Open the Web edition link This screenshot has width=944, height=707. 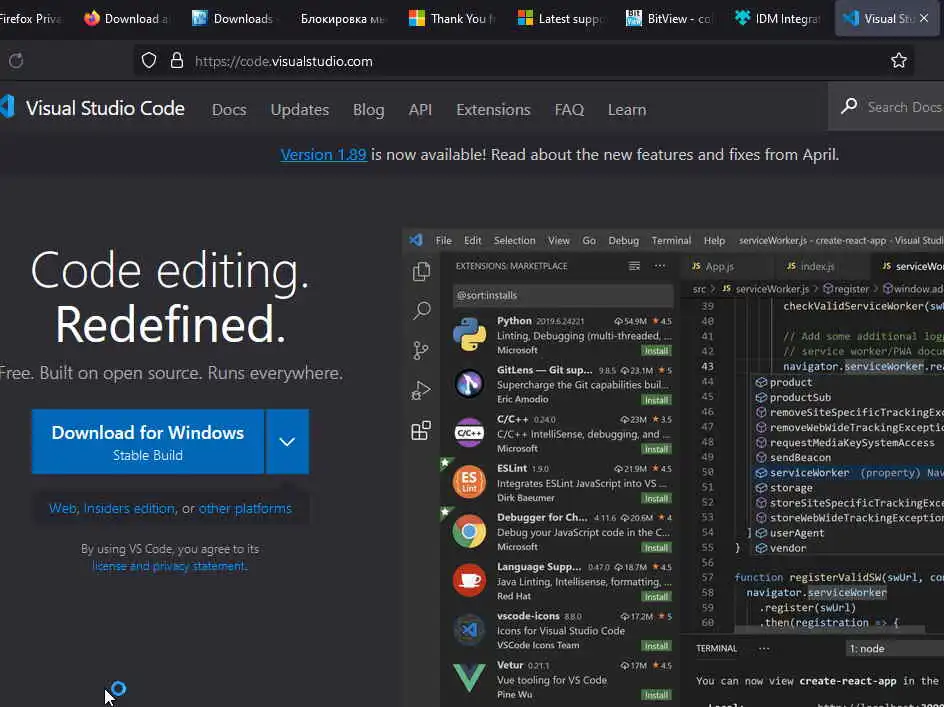click(x=63, y=508)
